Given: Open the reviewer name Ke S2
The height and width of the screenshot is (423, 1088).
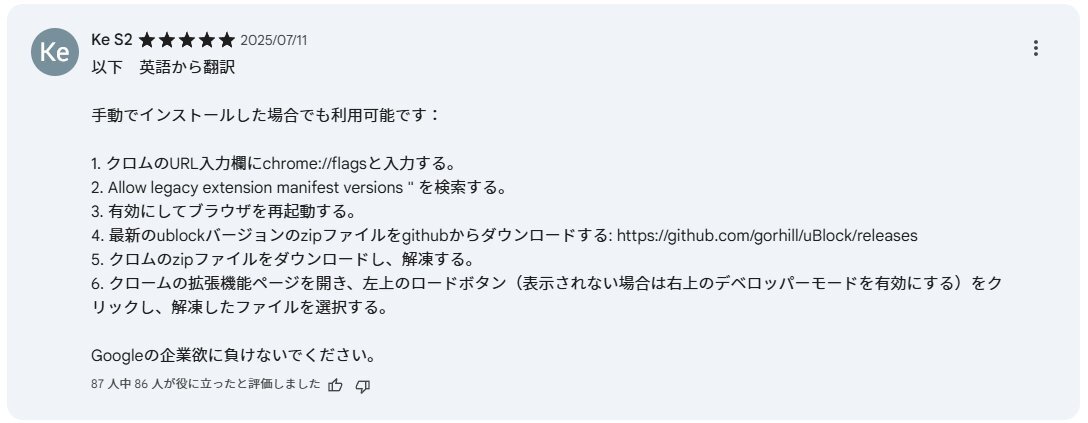Looking at the screenshot, I should pyautogui.click(x=112, y=40).
